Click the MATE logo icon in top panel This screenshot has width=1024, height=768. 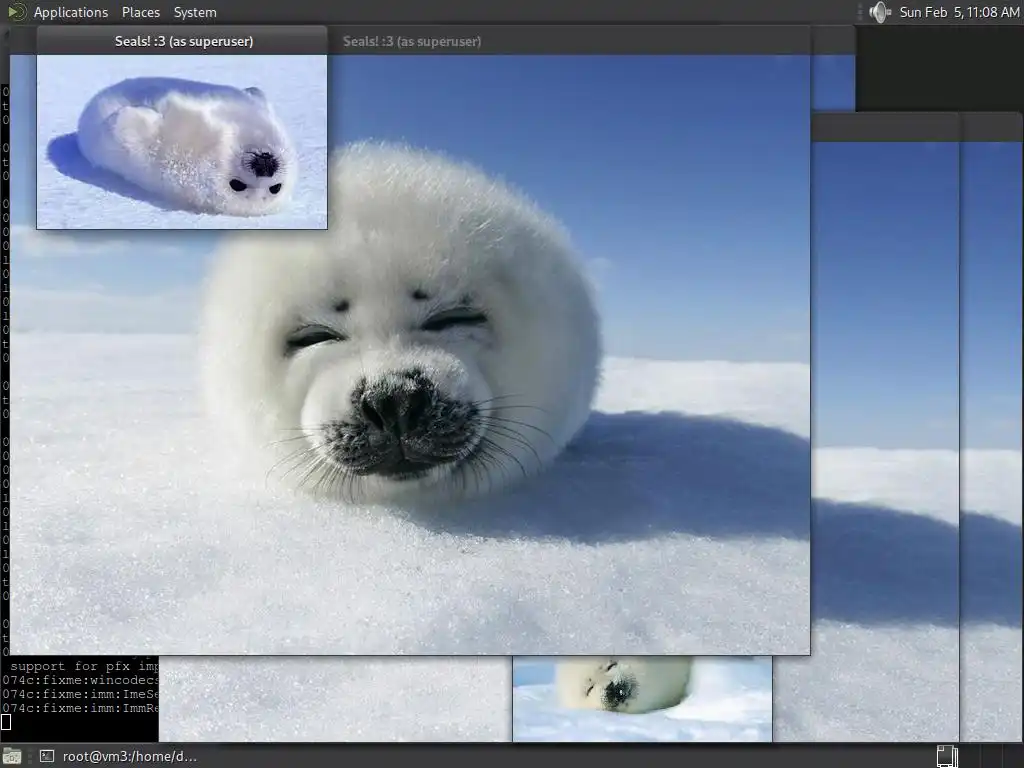[16, 12]
